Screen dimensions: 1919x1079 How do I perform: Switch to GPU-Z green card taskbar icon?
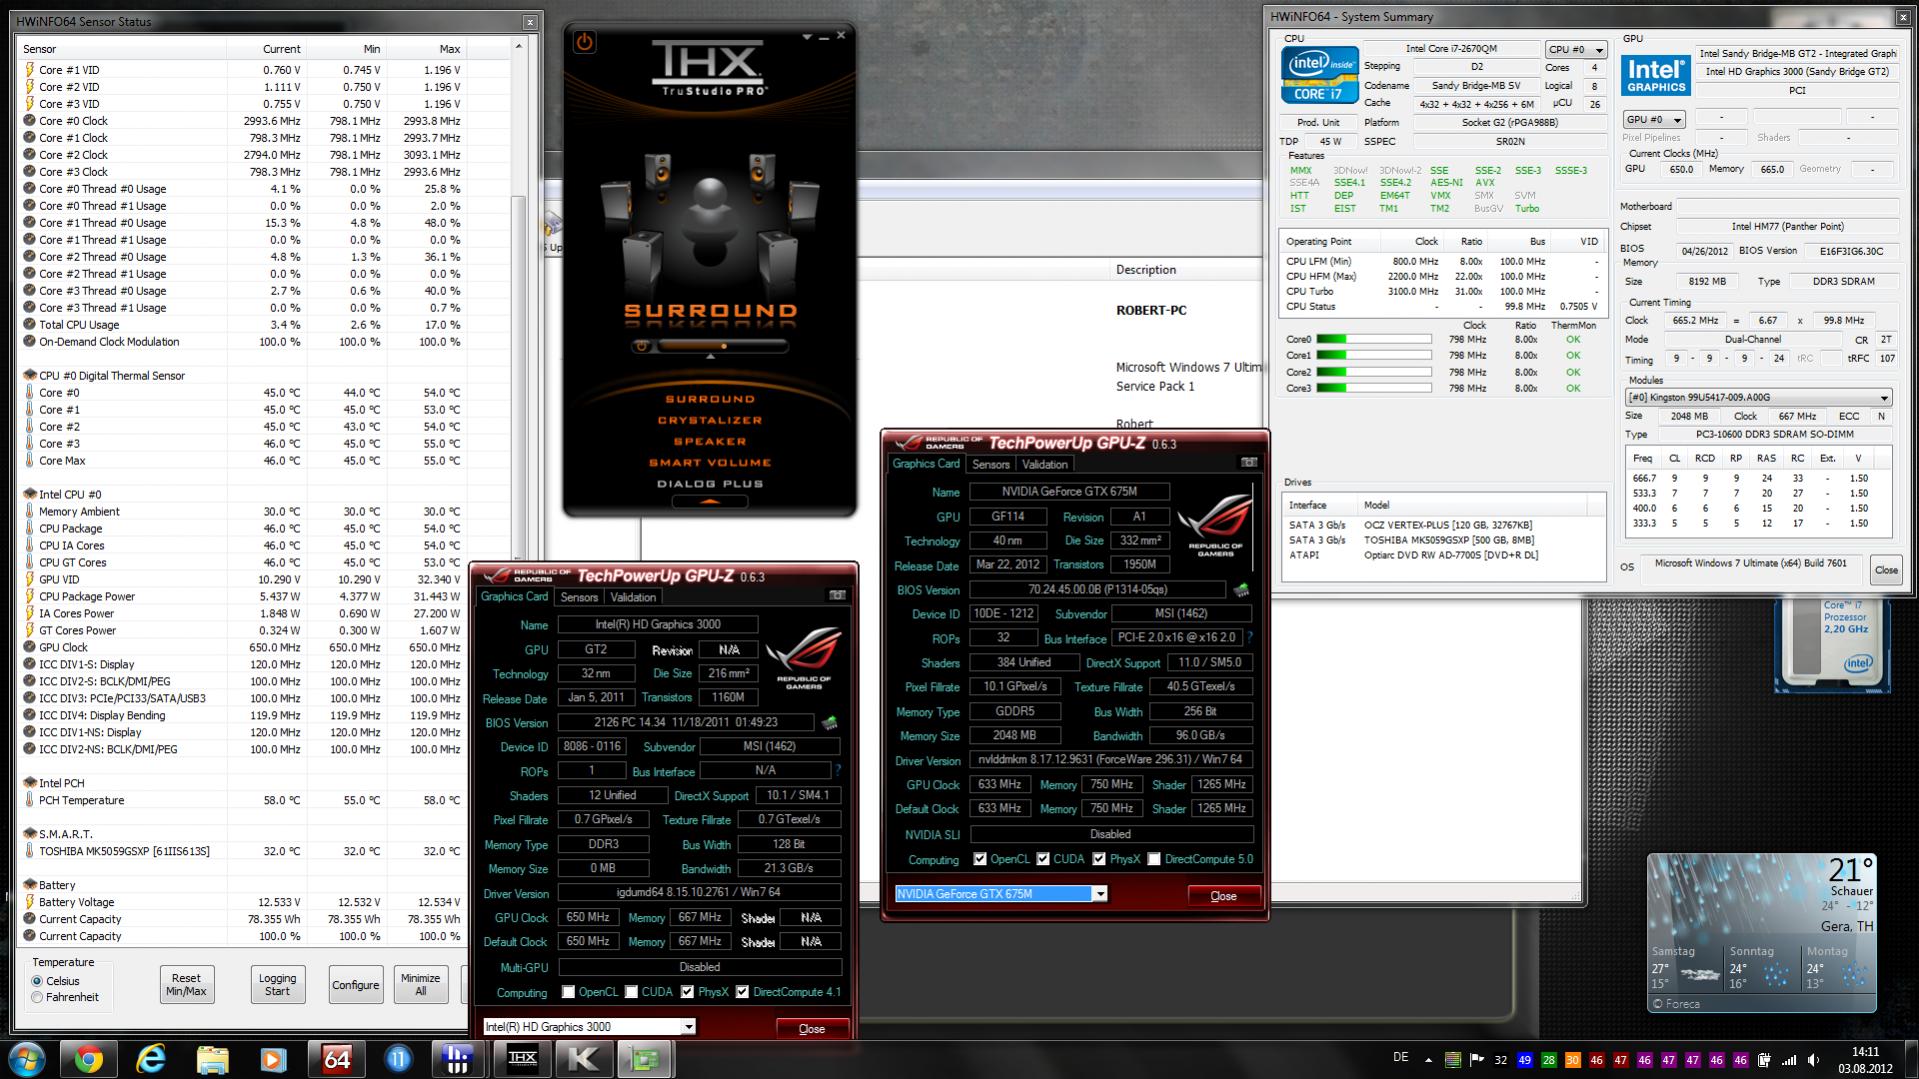tap(646, 1059)
